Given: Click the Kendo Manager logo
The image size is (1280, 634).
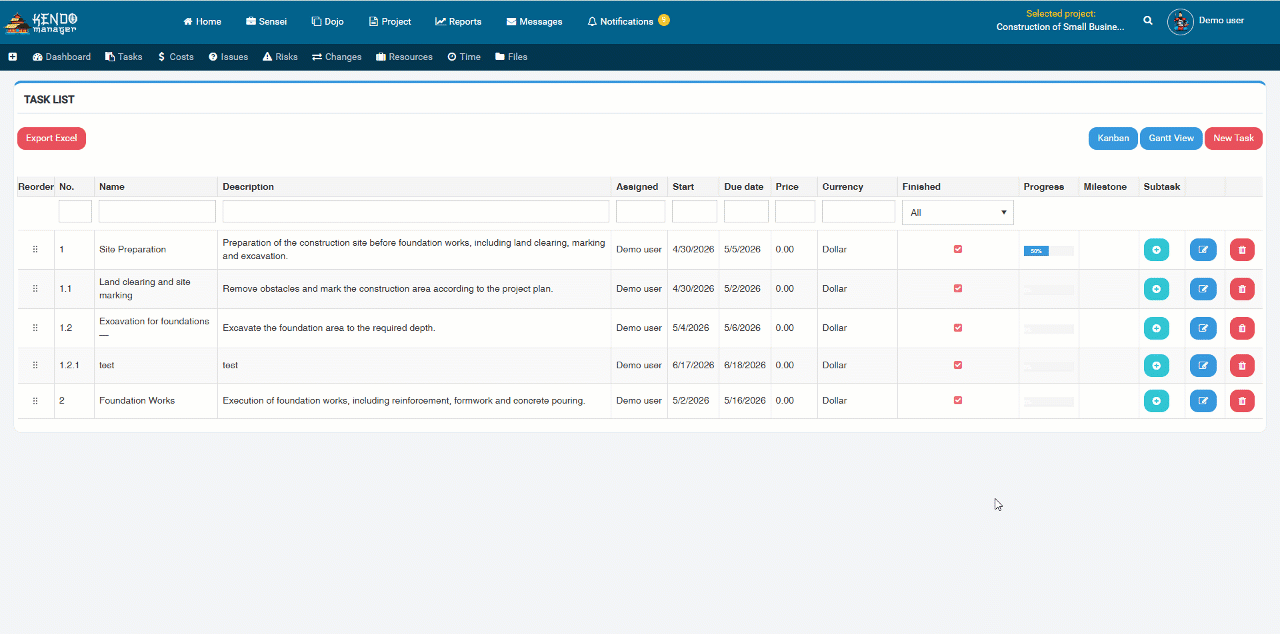Looking at the screenshot, I should pyautogui.click(x=42, y=22).
